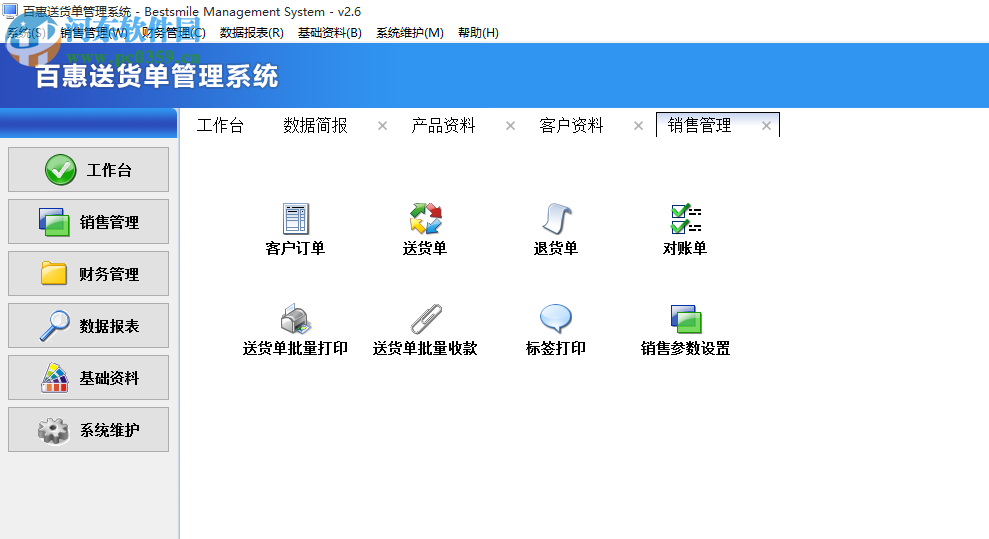Open the 销售管理(W) menu
The width and height of the screenshot is (989, 539).
point(94,33)
